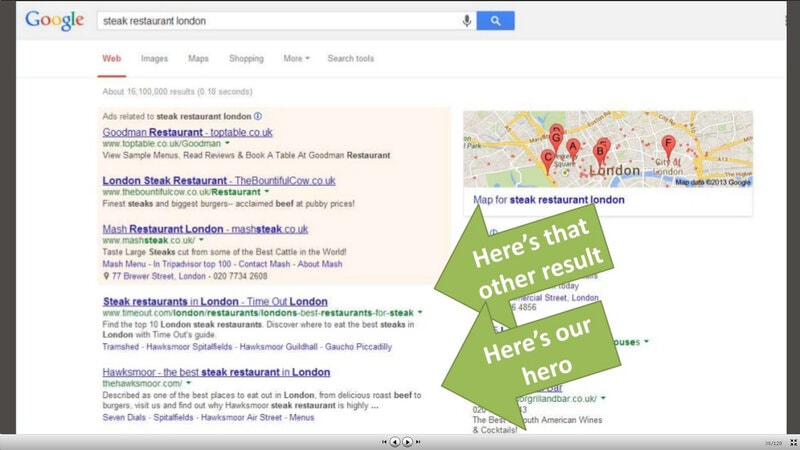Viewport: 800px width, 450px height.
Task: Click the blue search magnifier button
Action: pyautogui.click(x=495, y=21)
